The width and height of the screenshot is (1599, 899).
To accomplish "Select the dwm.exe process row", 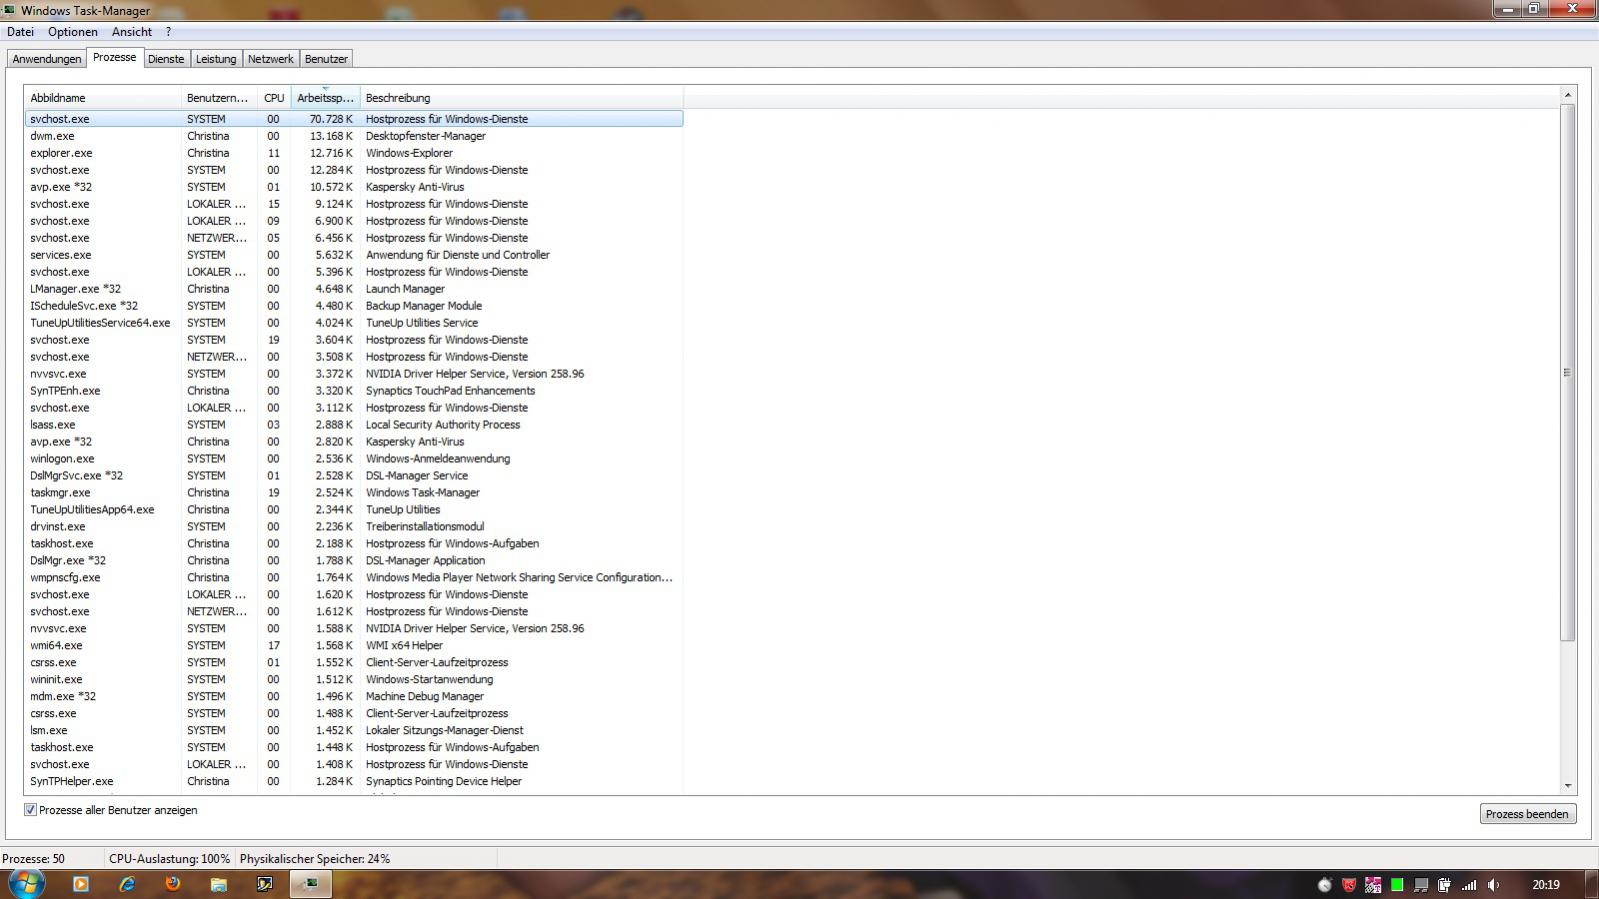I will click(x=353, y=136).
